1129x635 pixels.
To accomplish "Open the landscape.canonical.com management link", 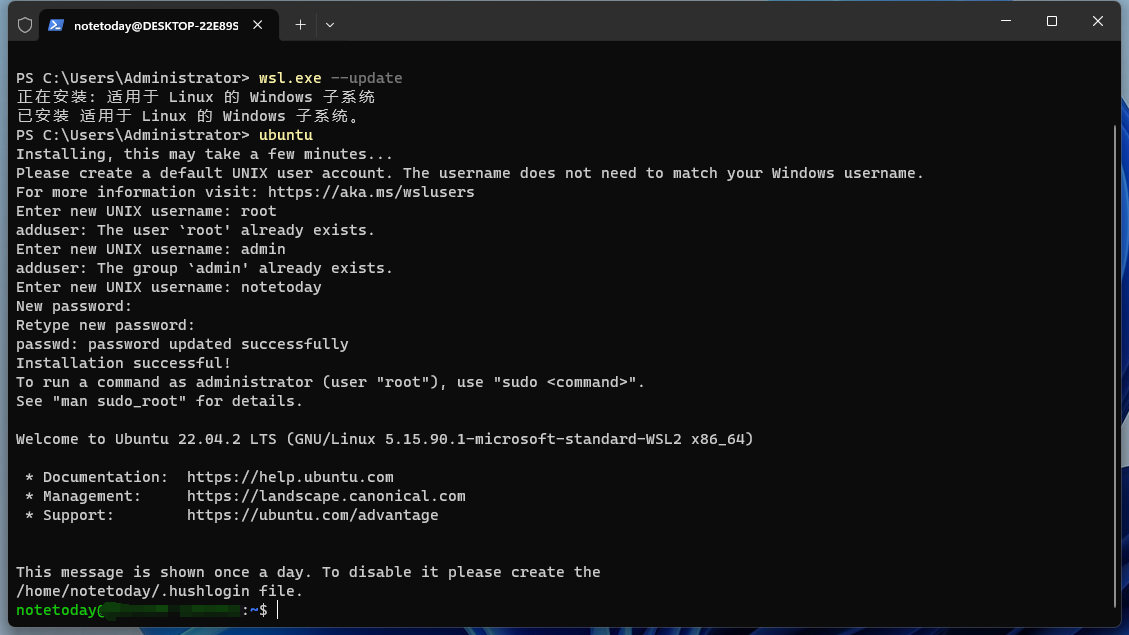I will click(x=326, y=496).
